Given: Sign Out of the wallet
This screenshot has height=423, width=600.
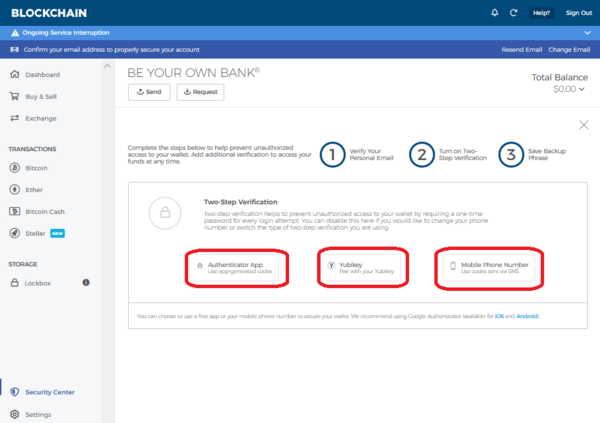Looking at the screenshot, I should click(579, 13).
